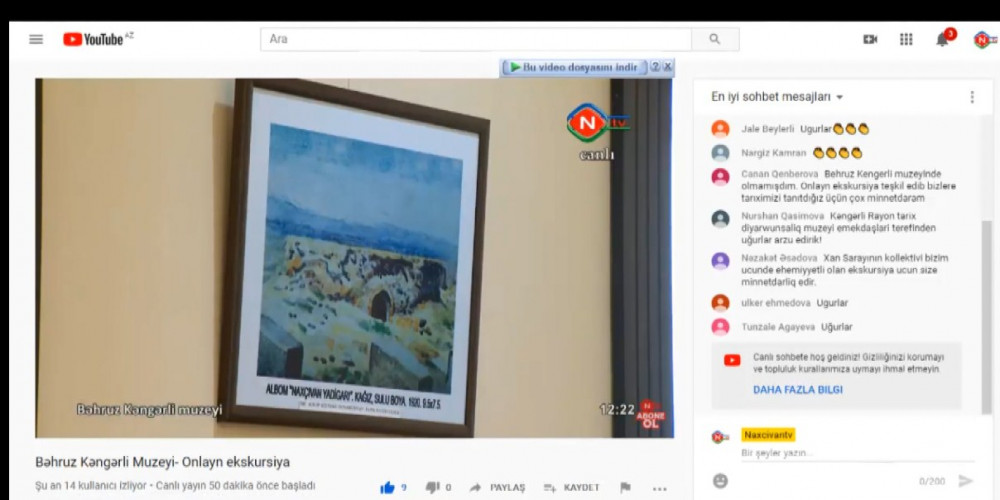Open the YouTube apps grid
This screenshot has width=1000, height=500.
pyautogui.click(x=906, y=40)
